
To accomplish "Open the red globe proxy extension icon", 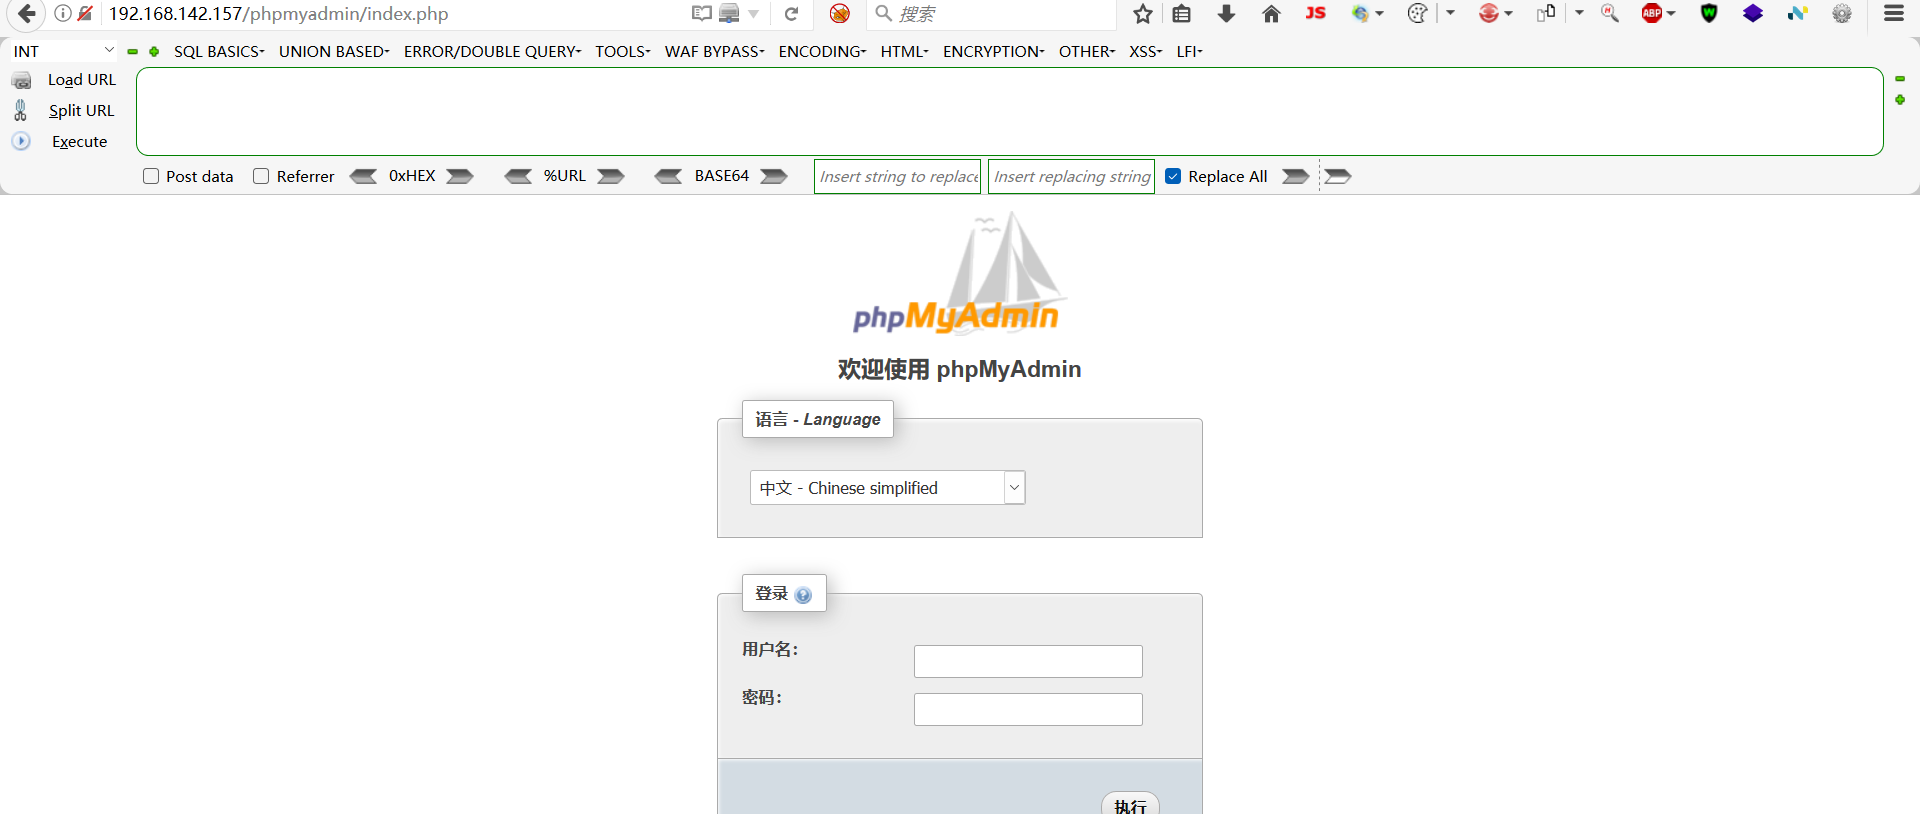I will pyautogui.click(x=1489, y=13).
